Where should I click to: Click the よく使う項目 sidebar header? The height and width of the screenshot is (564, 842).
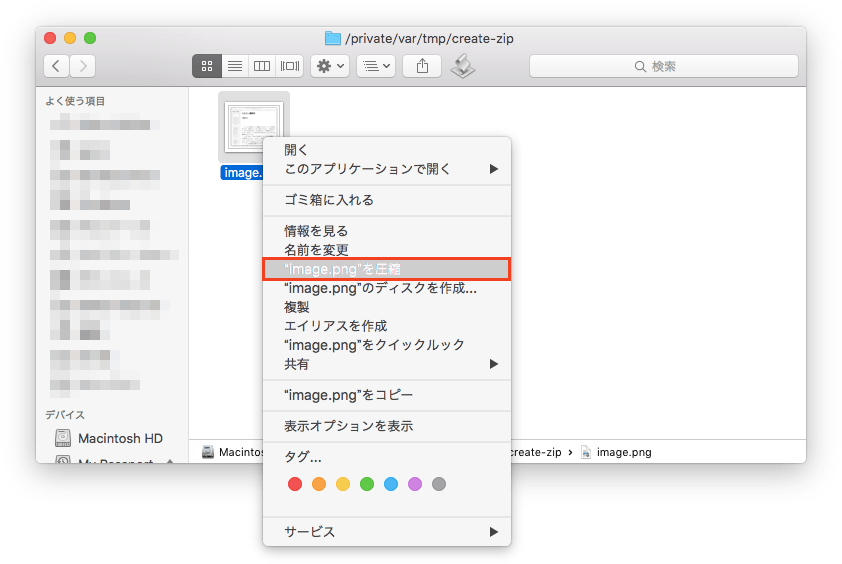pyautogui.click(x=75, y=101)
